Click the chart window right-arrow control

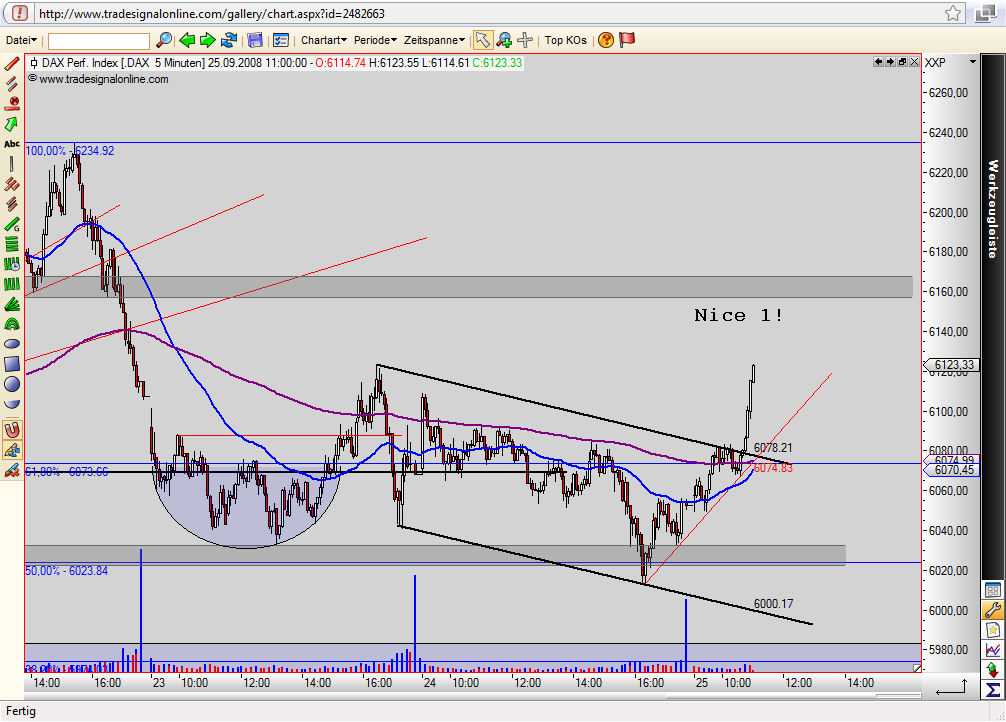pos(890,62)
